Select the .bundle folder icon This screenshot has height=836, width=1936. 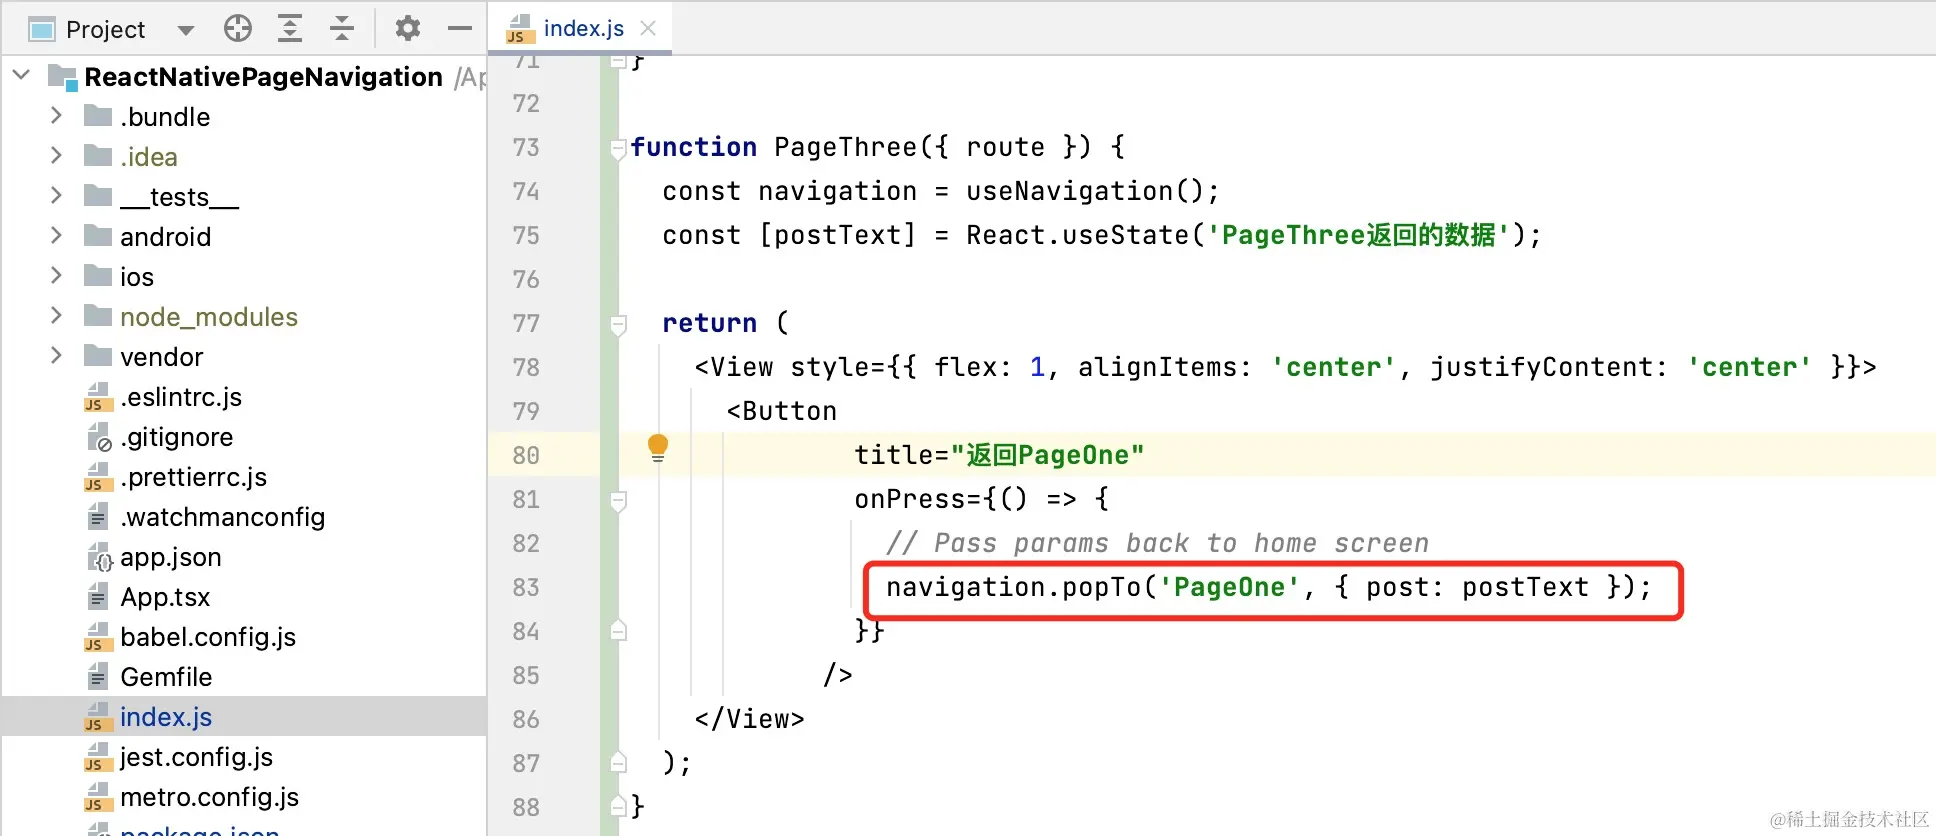98,116
